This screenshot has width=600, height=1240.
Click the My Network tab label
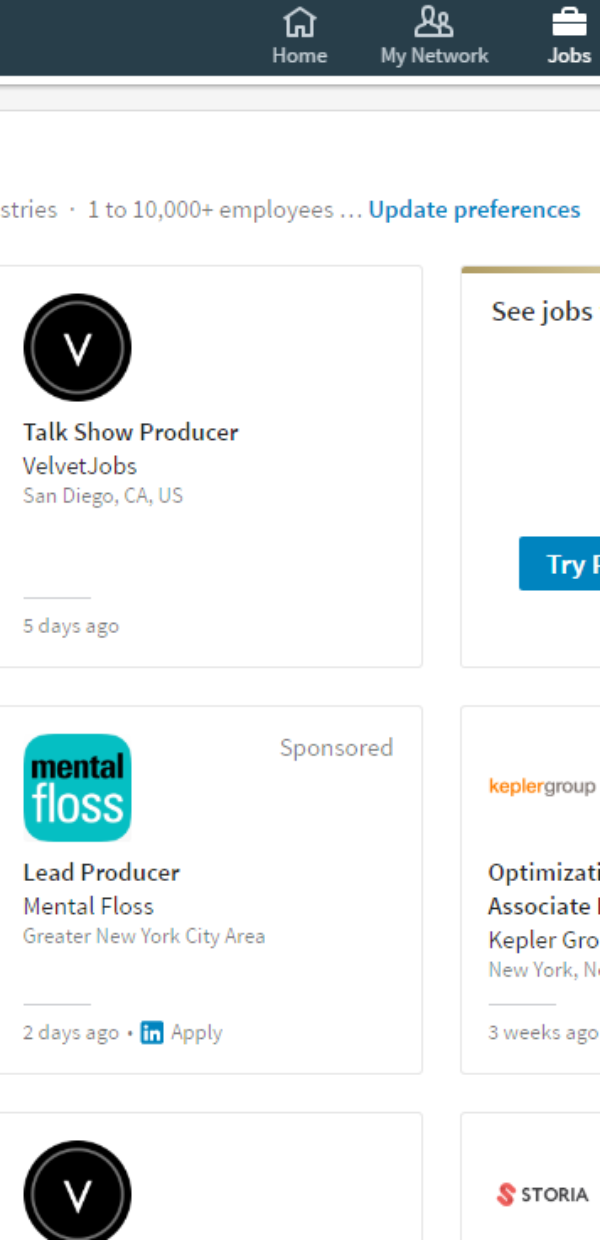coord(434,56)
